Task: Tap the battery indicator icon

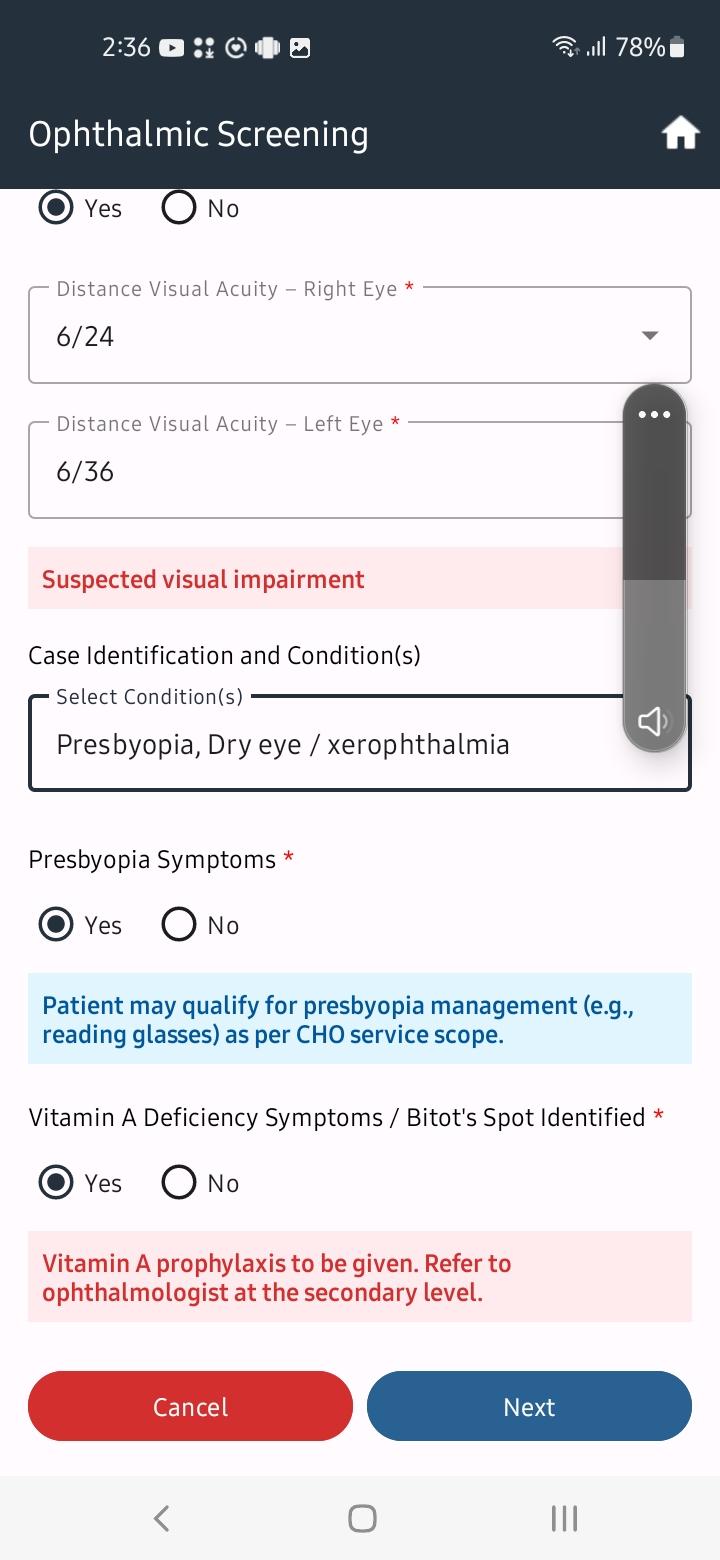Action: (x=677, y=47)
